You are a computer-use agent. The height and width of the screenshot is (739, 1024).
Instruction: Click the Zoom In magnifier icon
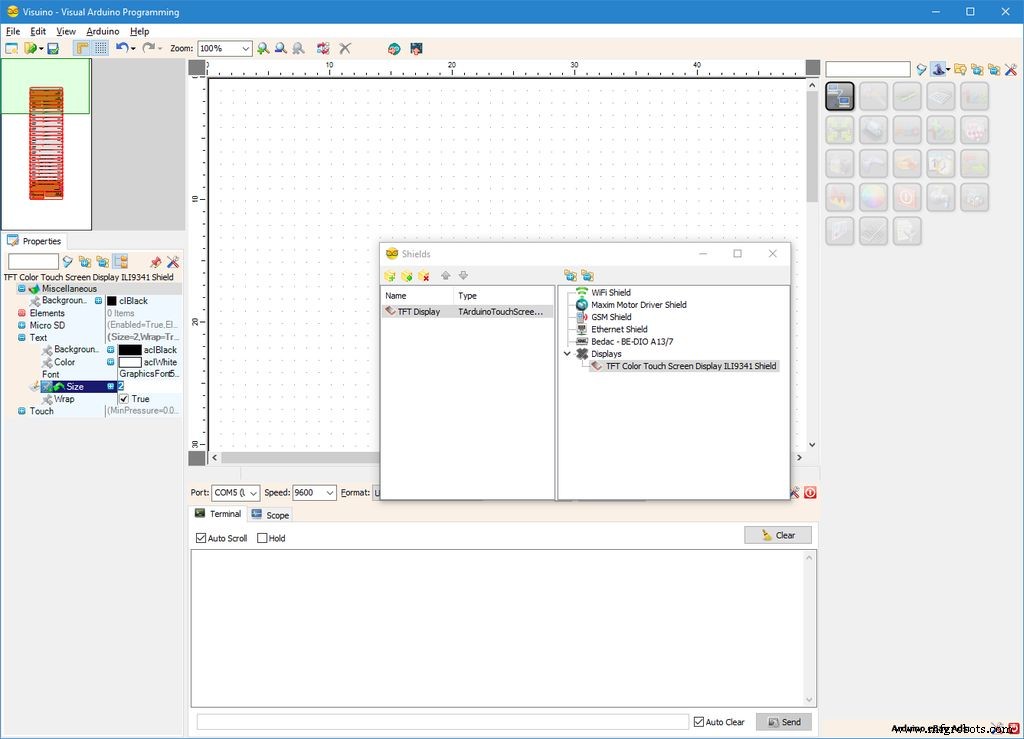click(263, 48)
